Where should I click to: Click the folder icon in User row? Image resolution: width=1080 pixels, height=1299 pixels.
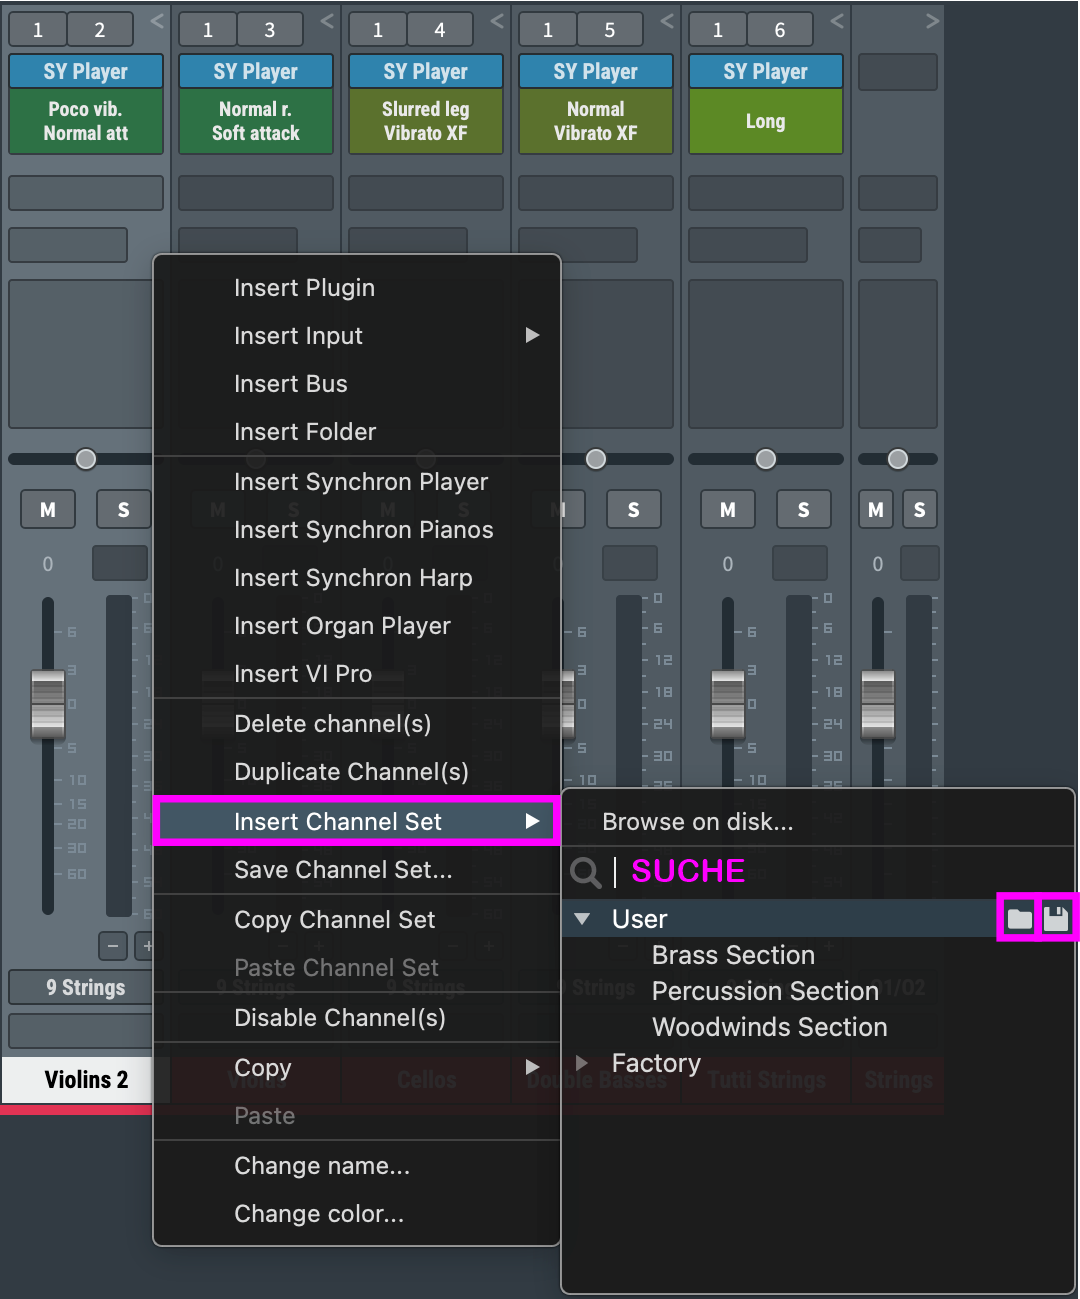coord(1019,918)
